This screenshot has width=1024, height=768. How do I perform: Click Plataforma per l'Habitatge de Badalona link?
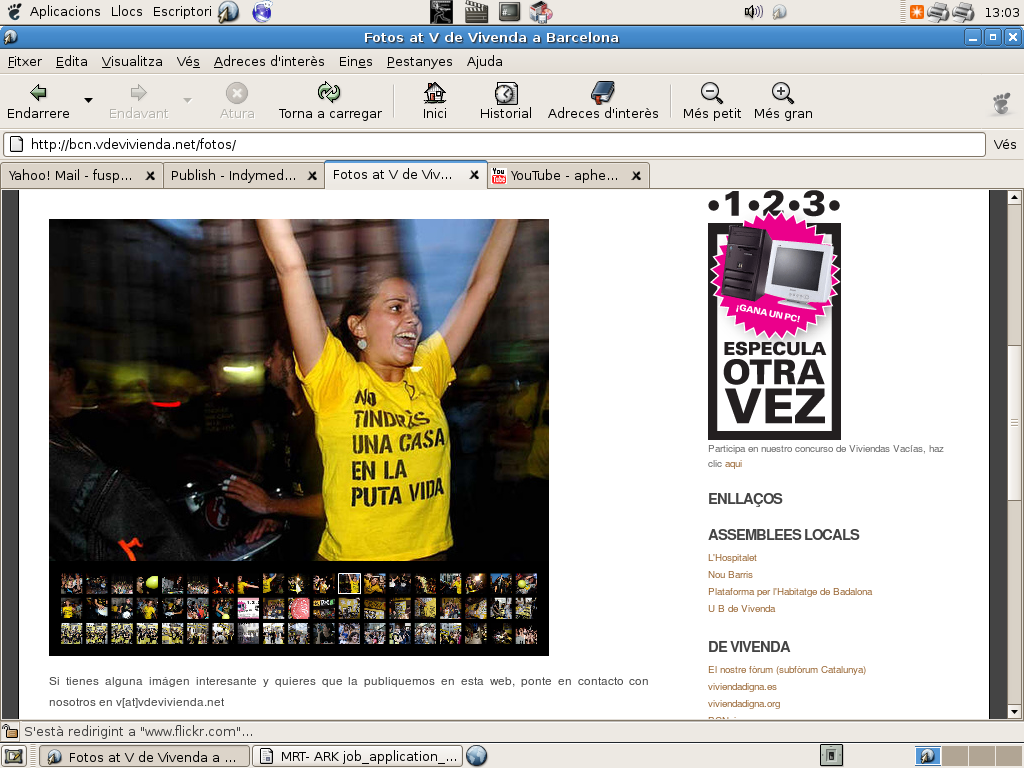point(789,592)
